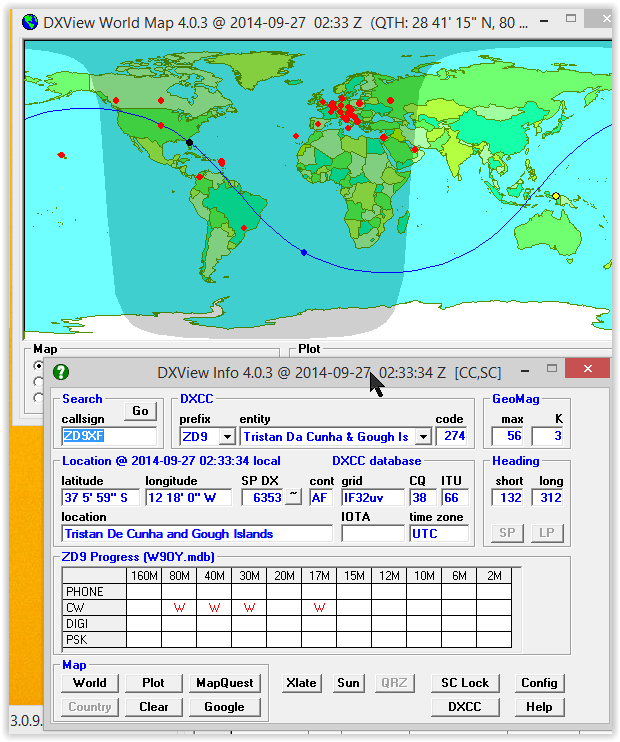Click the empty IOTA field
620x742 pixels.
point(373,534)
